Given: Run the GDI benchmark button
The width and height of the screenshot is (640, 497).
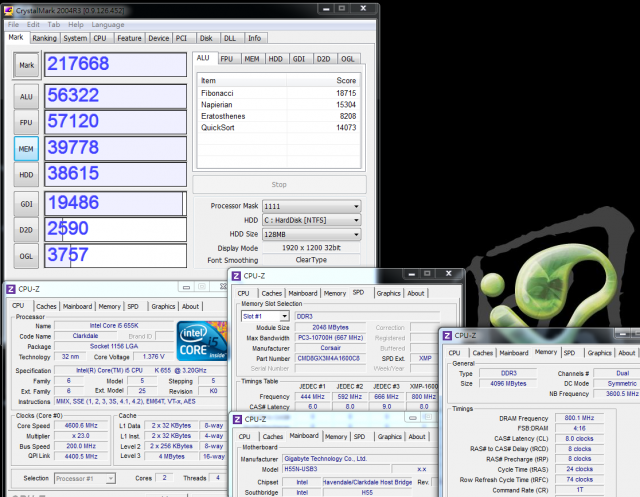Looking at the screenshot, I should (26, 204).
